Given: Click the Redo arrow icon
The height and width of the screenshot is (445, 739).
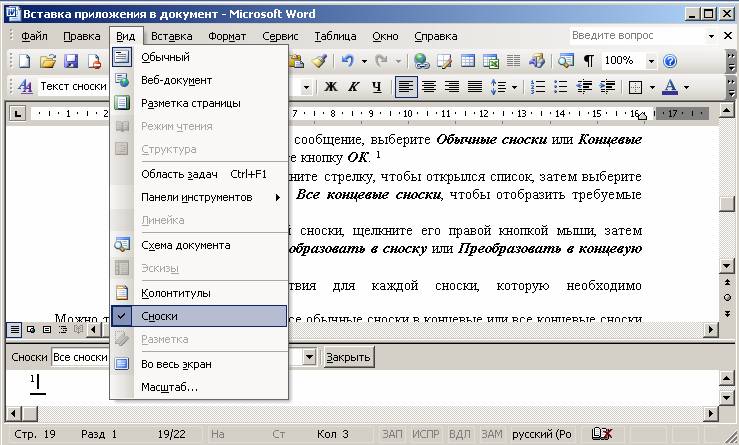Looking at the screenshot, I should (382, 61).
